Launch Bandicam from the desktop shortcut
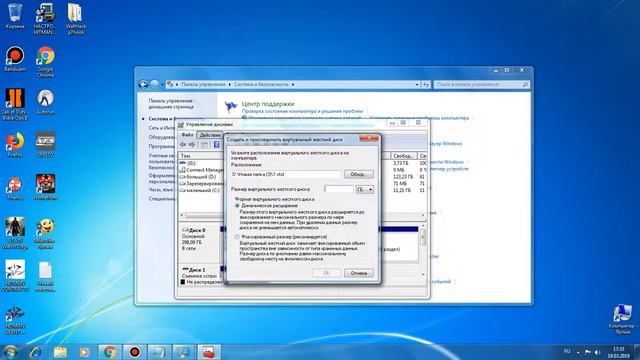The height and width of the screenshot is (360, 640). pos(15,59)
